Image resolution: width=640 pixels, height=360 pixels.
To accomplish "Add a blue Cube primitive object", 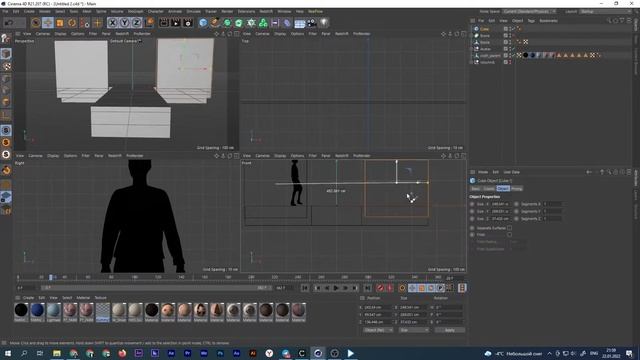I will point(203,23).
